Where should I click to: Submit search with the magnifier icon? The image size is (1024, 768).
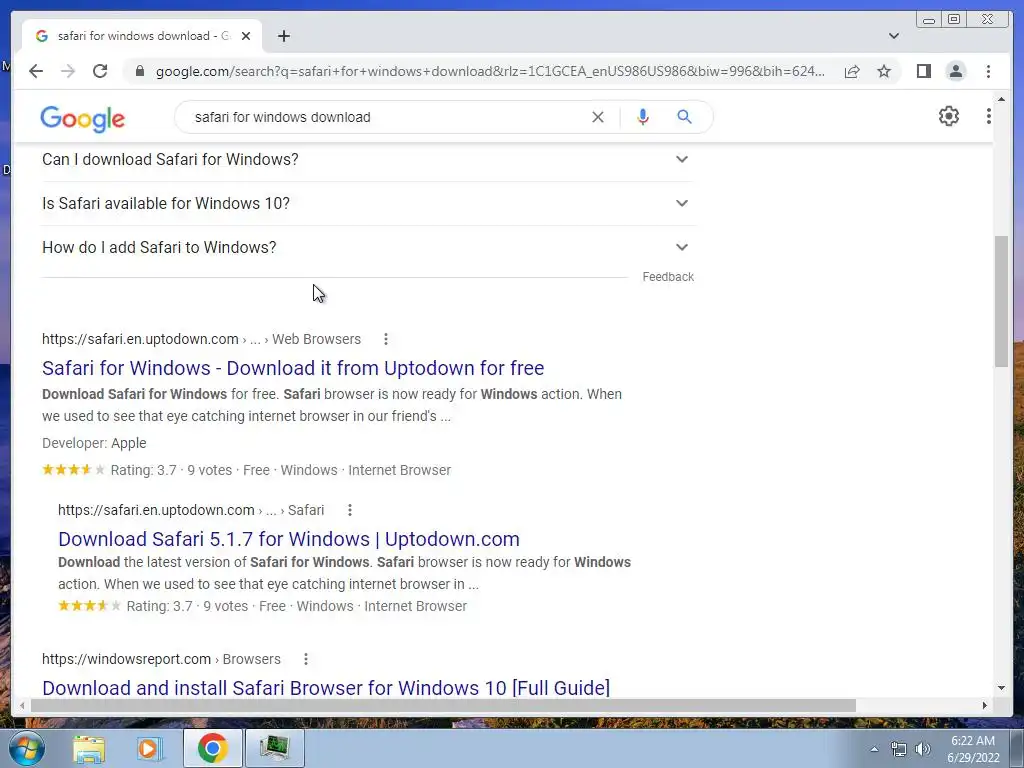point(684,117)
